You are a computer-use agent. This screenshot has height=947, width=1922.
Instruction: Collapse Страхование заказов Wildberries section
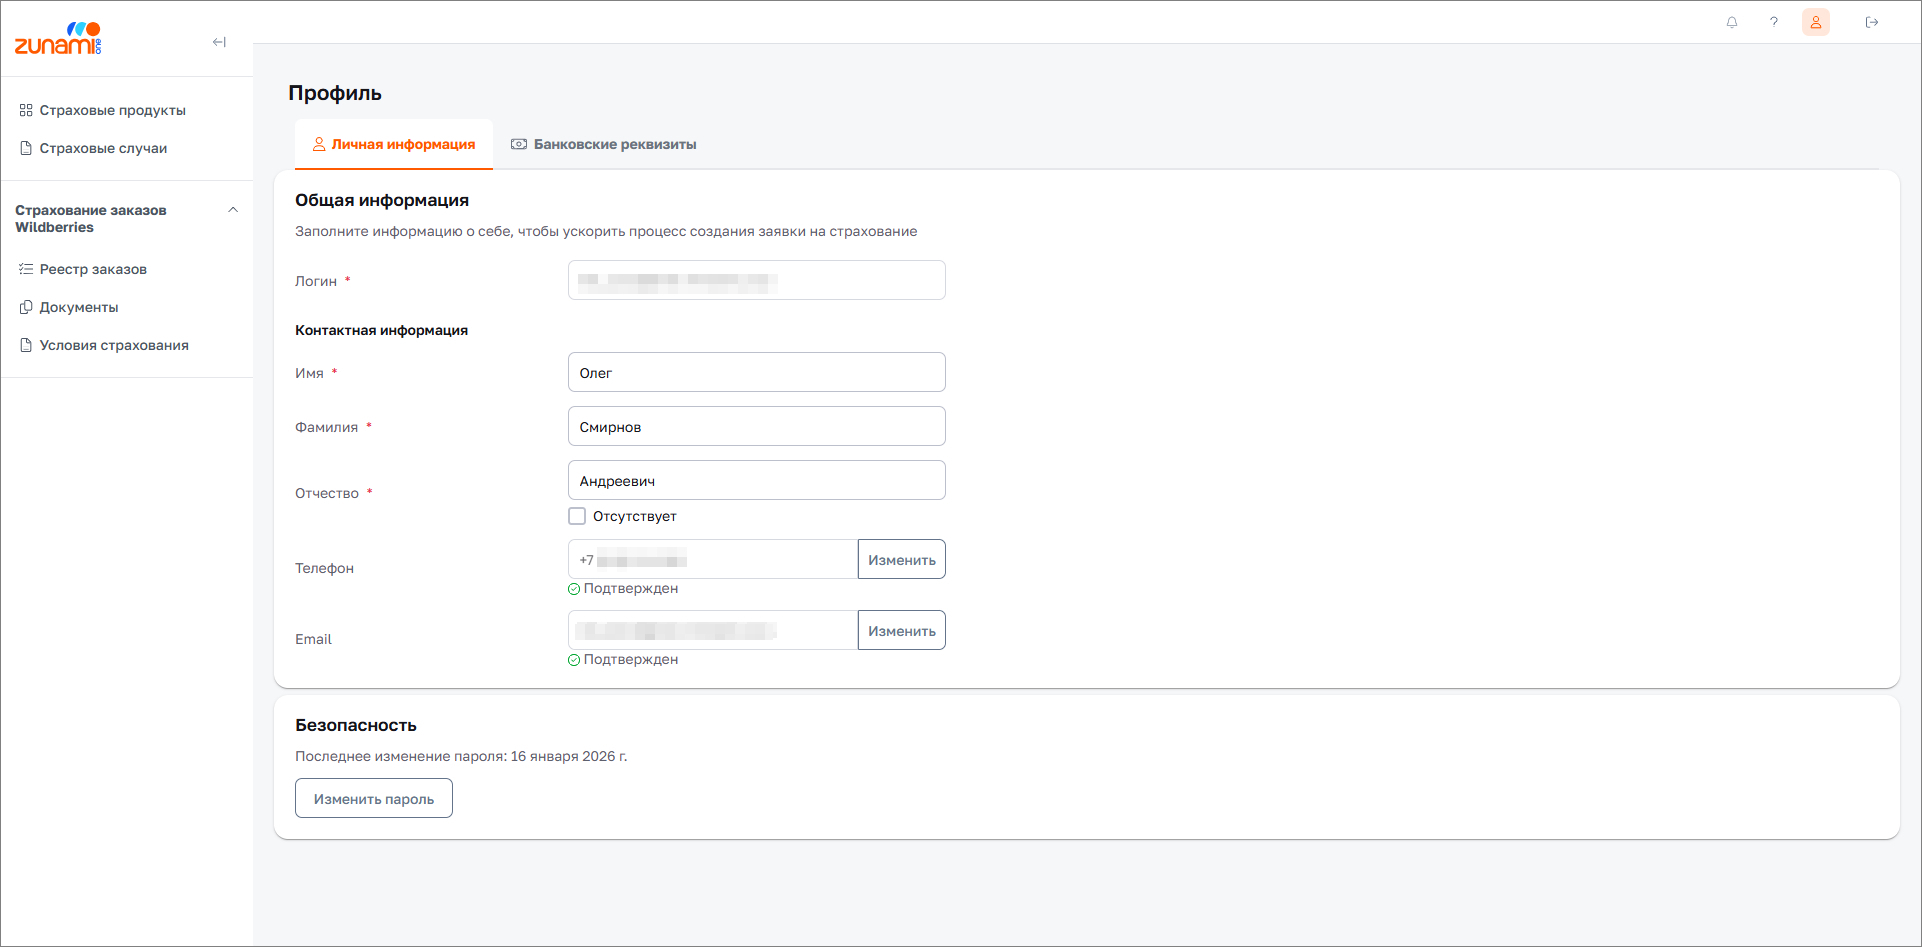coord(233,210)
